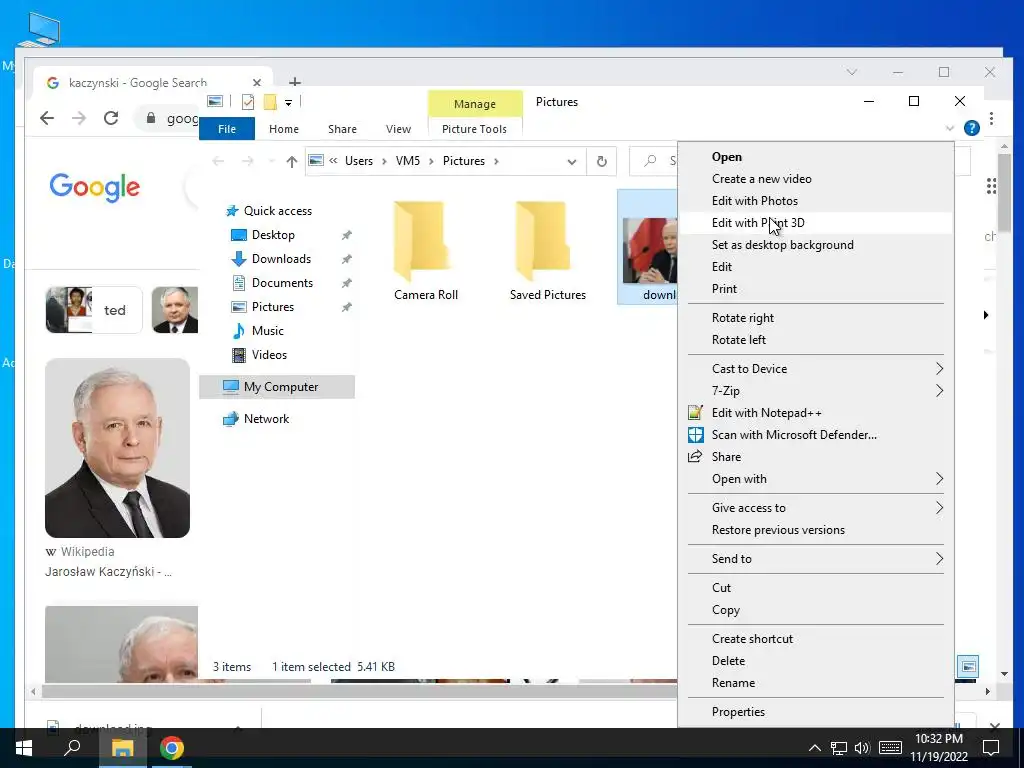This screenshot has height=768, width=1024.
Task: Open the Customize Quick Access Toolbar dropdown
Action: (288, 102)
